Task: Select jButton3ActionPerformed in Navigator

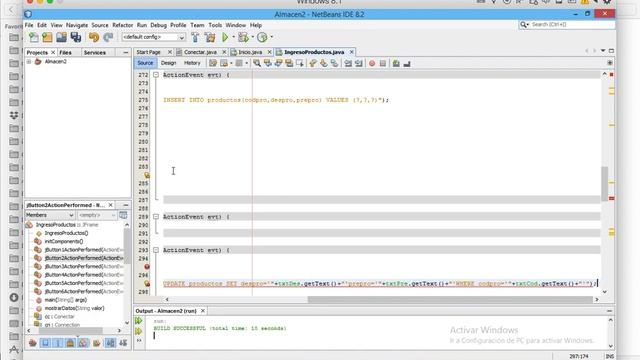Action: (x=83, y=267)
